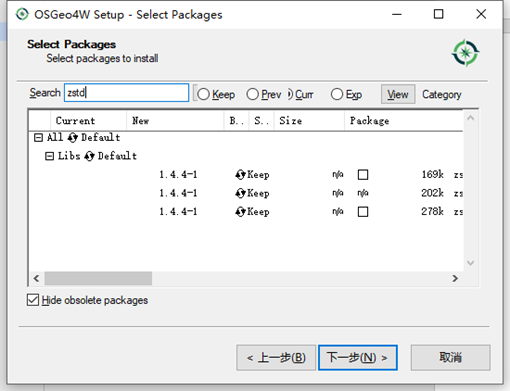Check source box on 169k package row

(x=363, y=175)
